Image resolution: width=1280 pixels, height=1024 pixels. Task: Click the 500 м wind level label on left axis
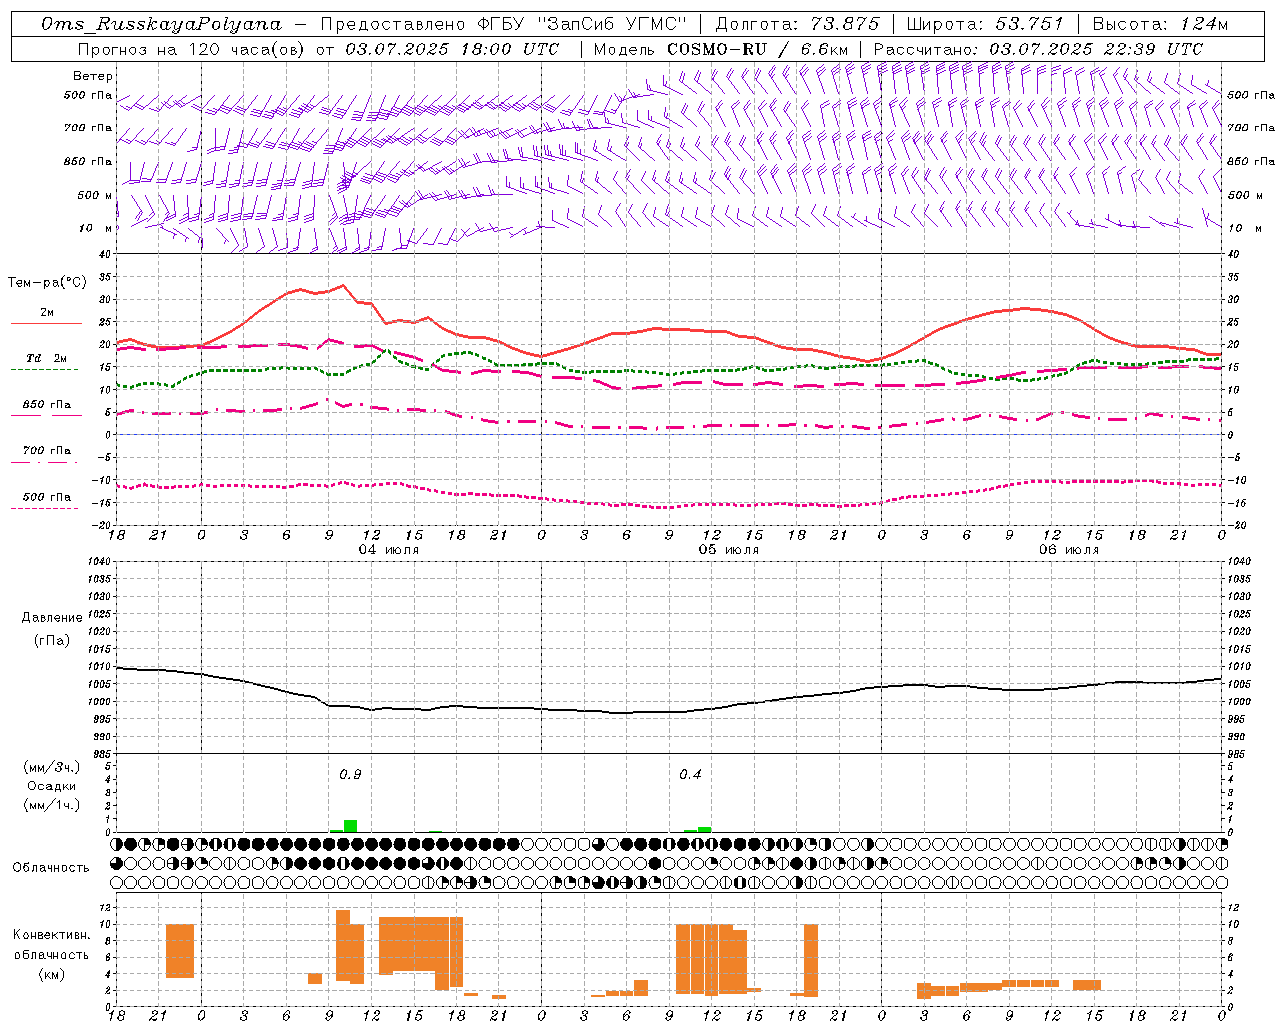[95, 195]
